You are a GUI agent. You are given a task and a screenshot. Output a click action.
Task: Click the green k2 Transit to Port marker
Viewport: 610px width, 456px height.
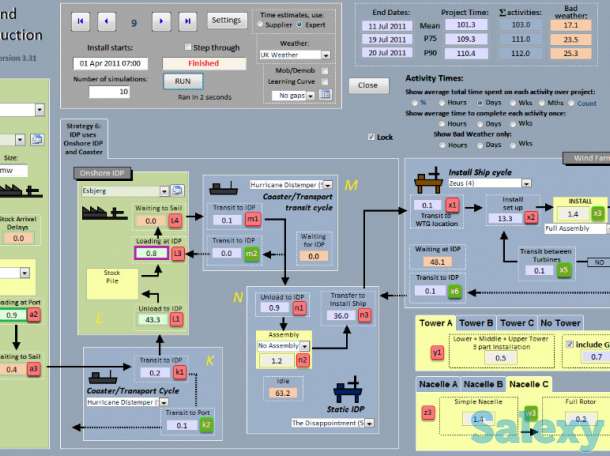click(x=207, y=425)
